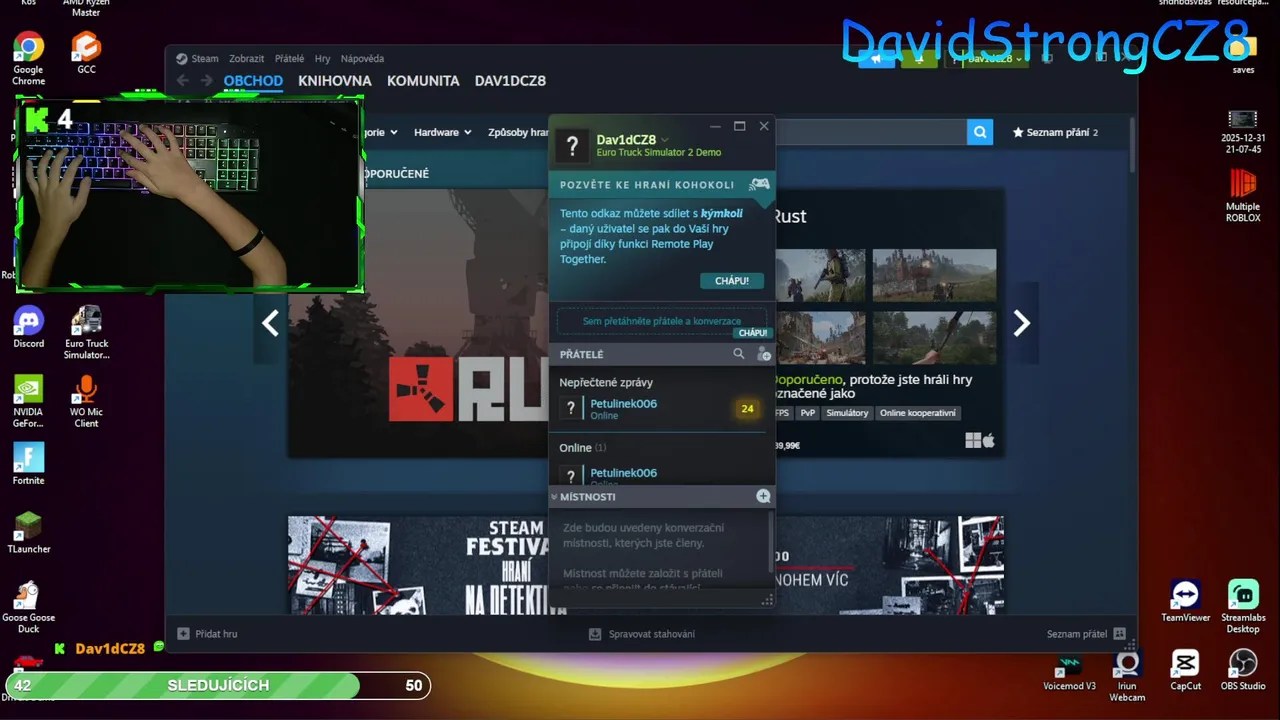Open Goose Goose Duck desktop icon
The height and width of the screenshot is (720, 1280).
28,607
